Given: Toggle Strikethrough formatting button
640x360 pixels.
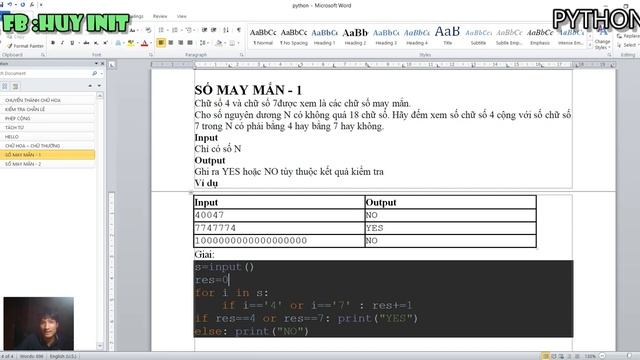Looking at the screenshot, I should coord(86,43).
